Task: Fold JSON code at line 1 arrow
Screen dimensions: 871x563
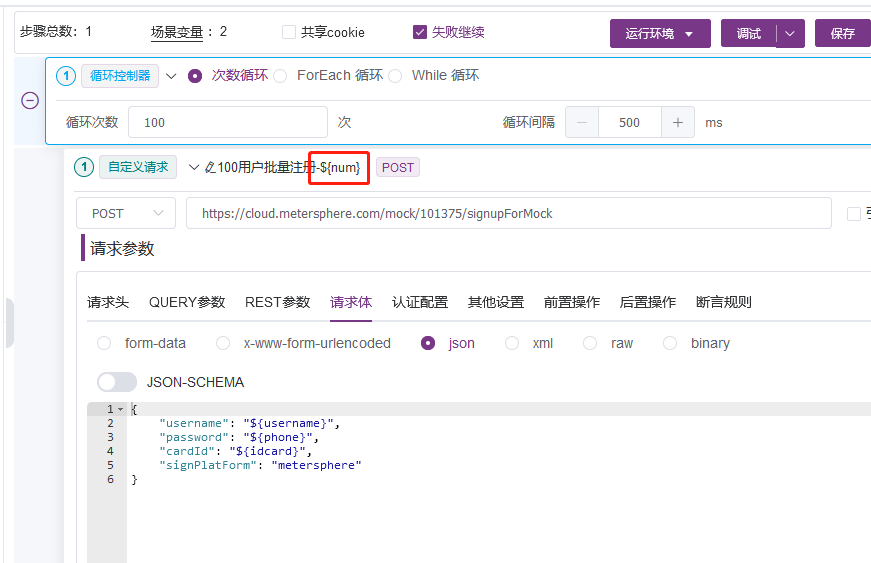Action: [x=121, y=409]
